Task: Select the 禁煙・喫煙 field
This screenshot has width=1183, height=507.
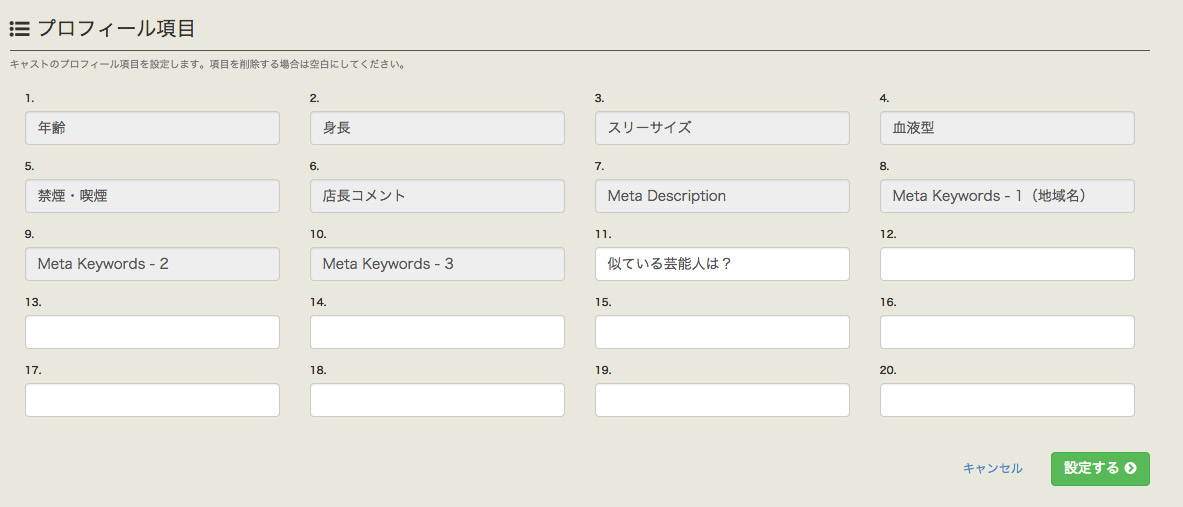Action: click(152, 196)
